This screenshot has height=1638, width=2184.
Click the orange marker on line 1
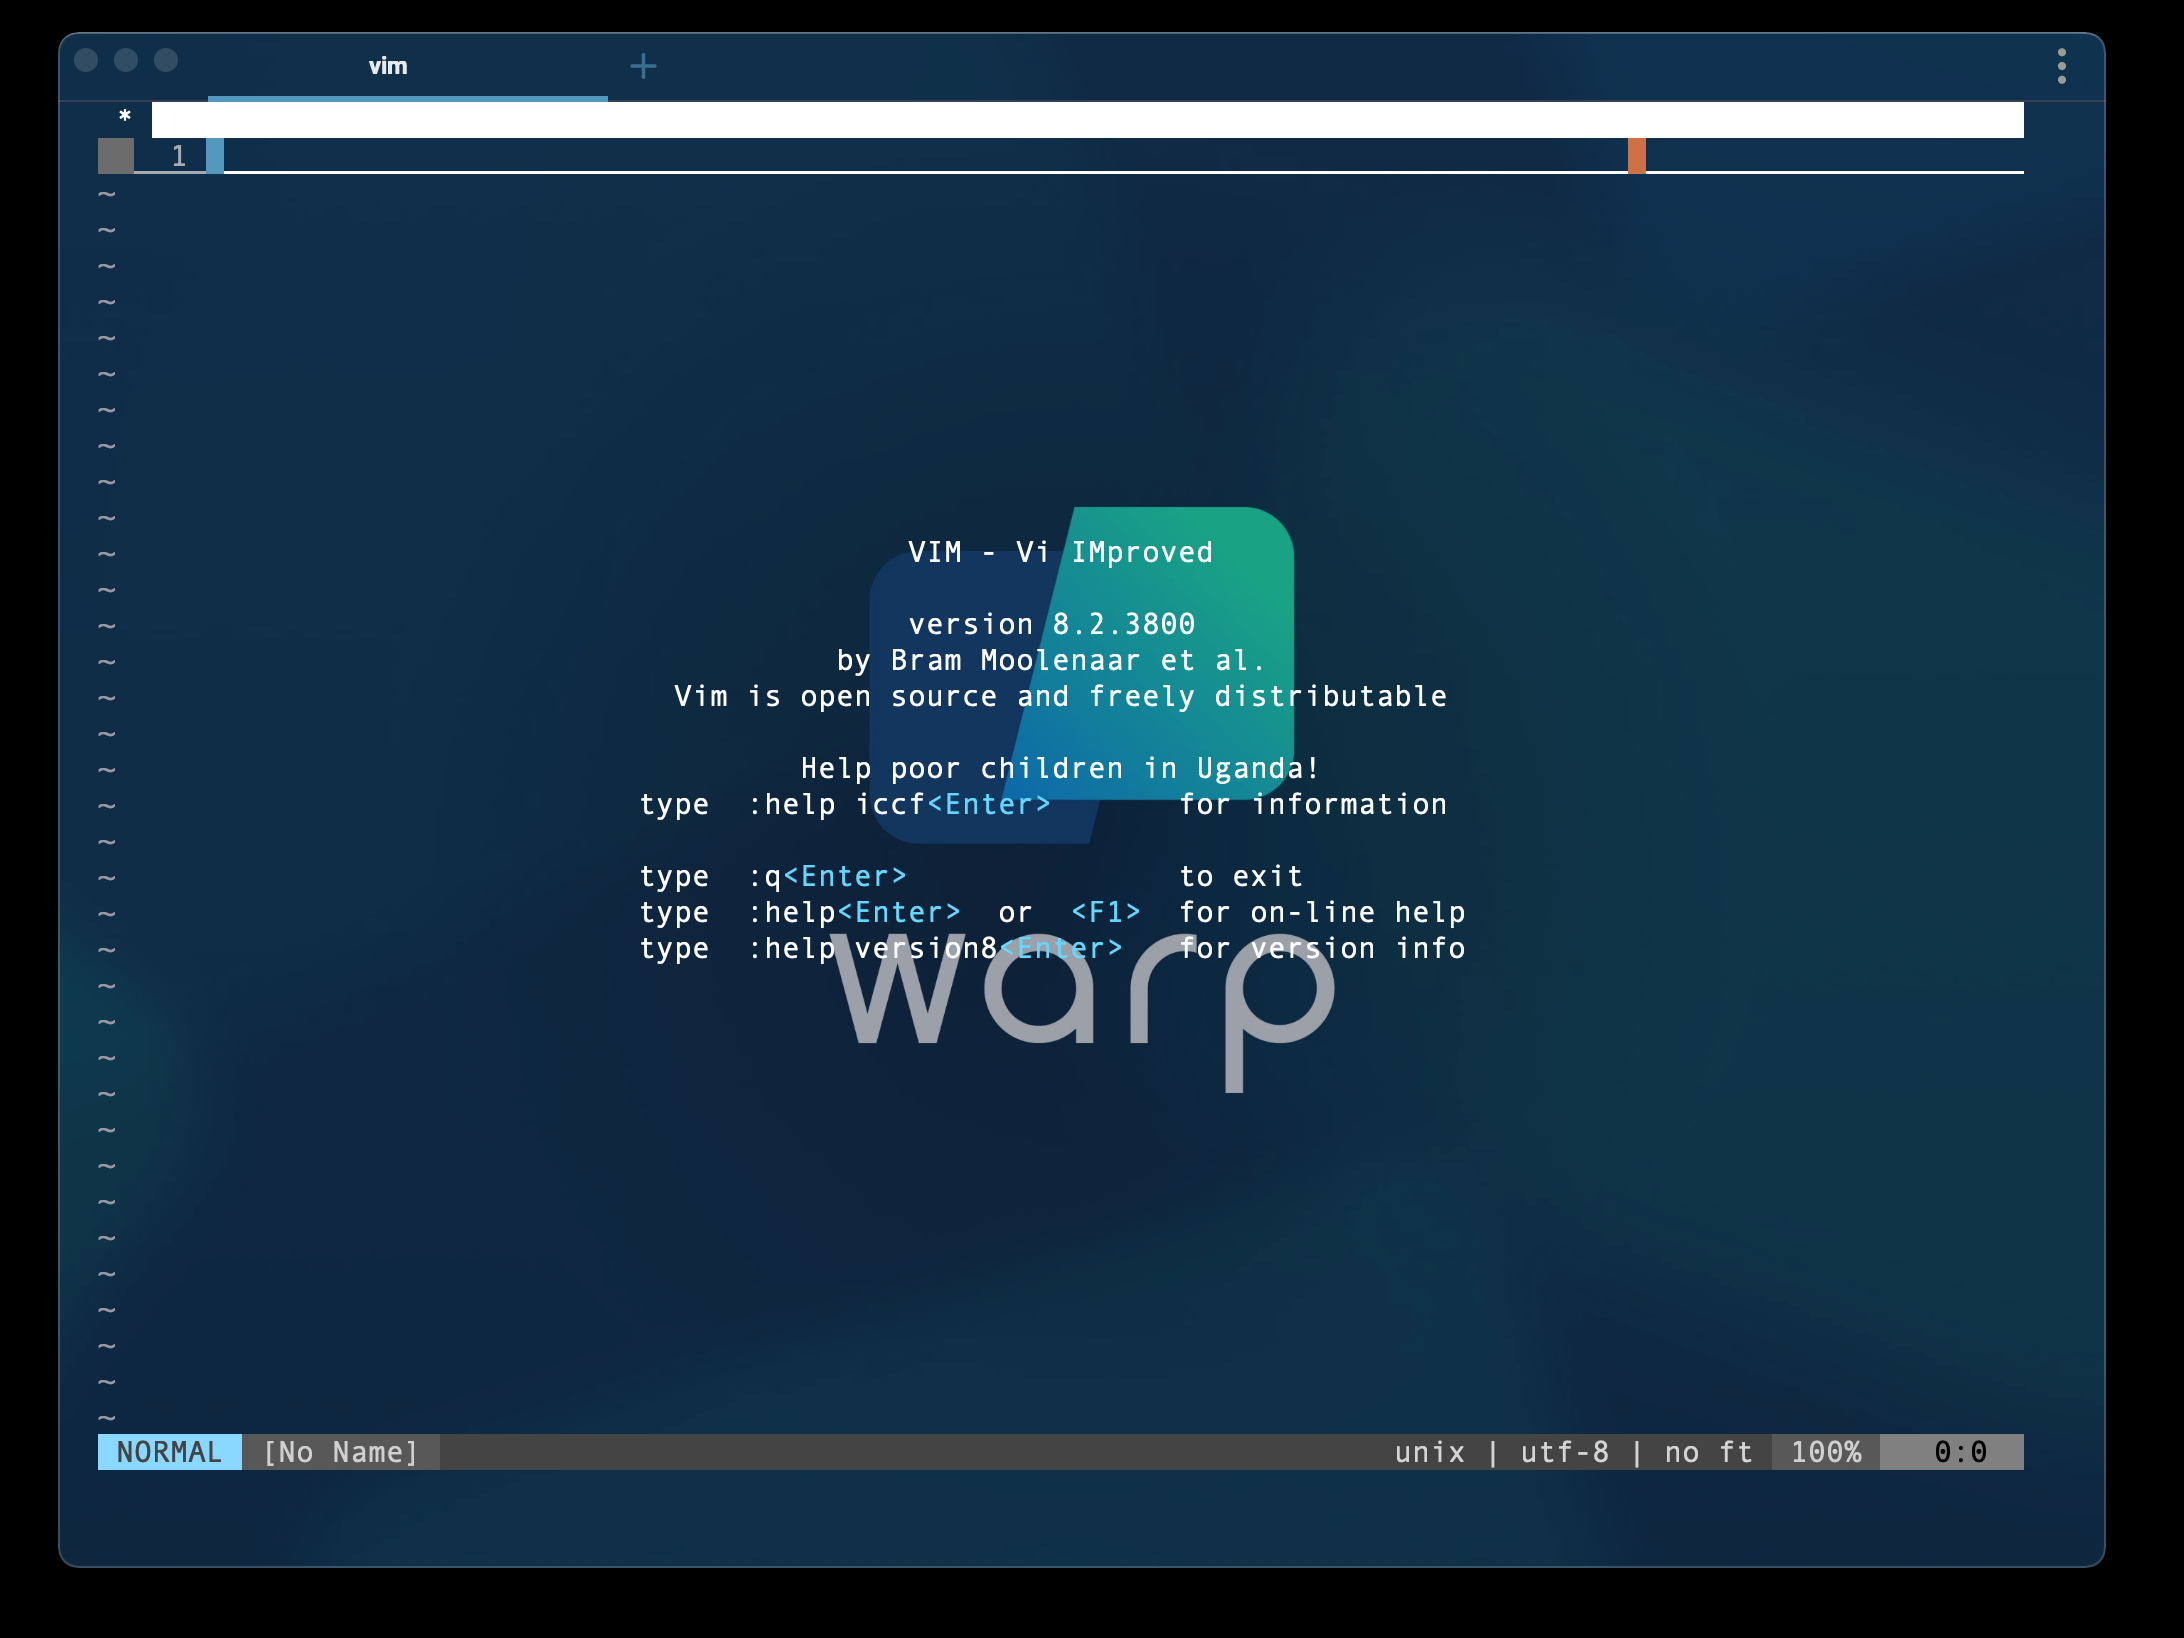tap(1637, 155)
